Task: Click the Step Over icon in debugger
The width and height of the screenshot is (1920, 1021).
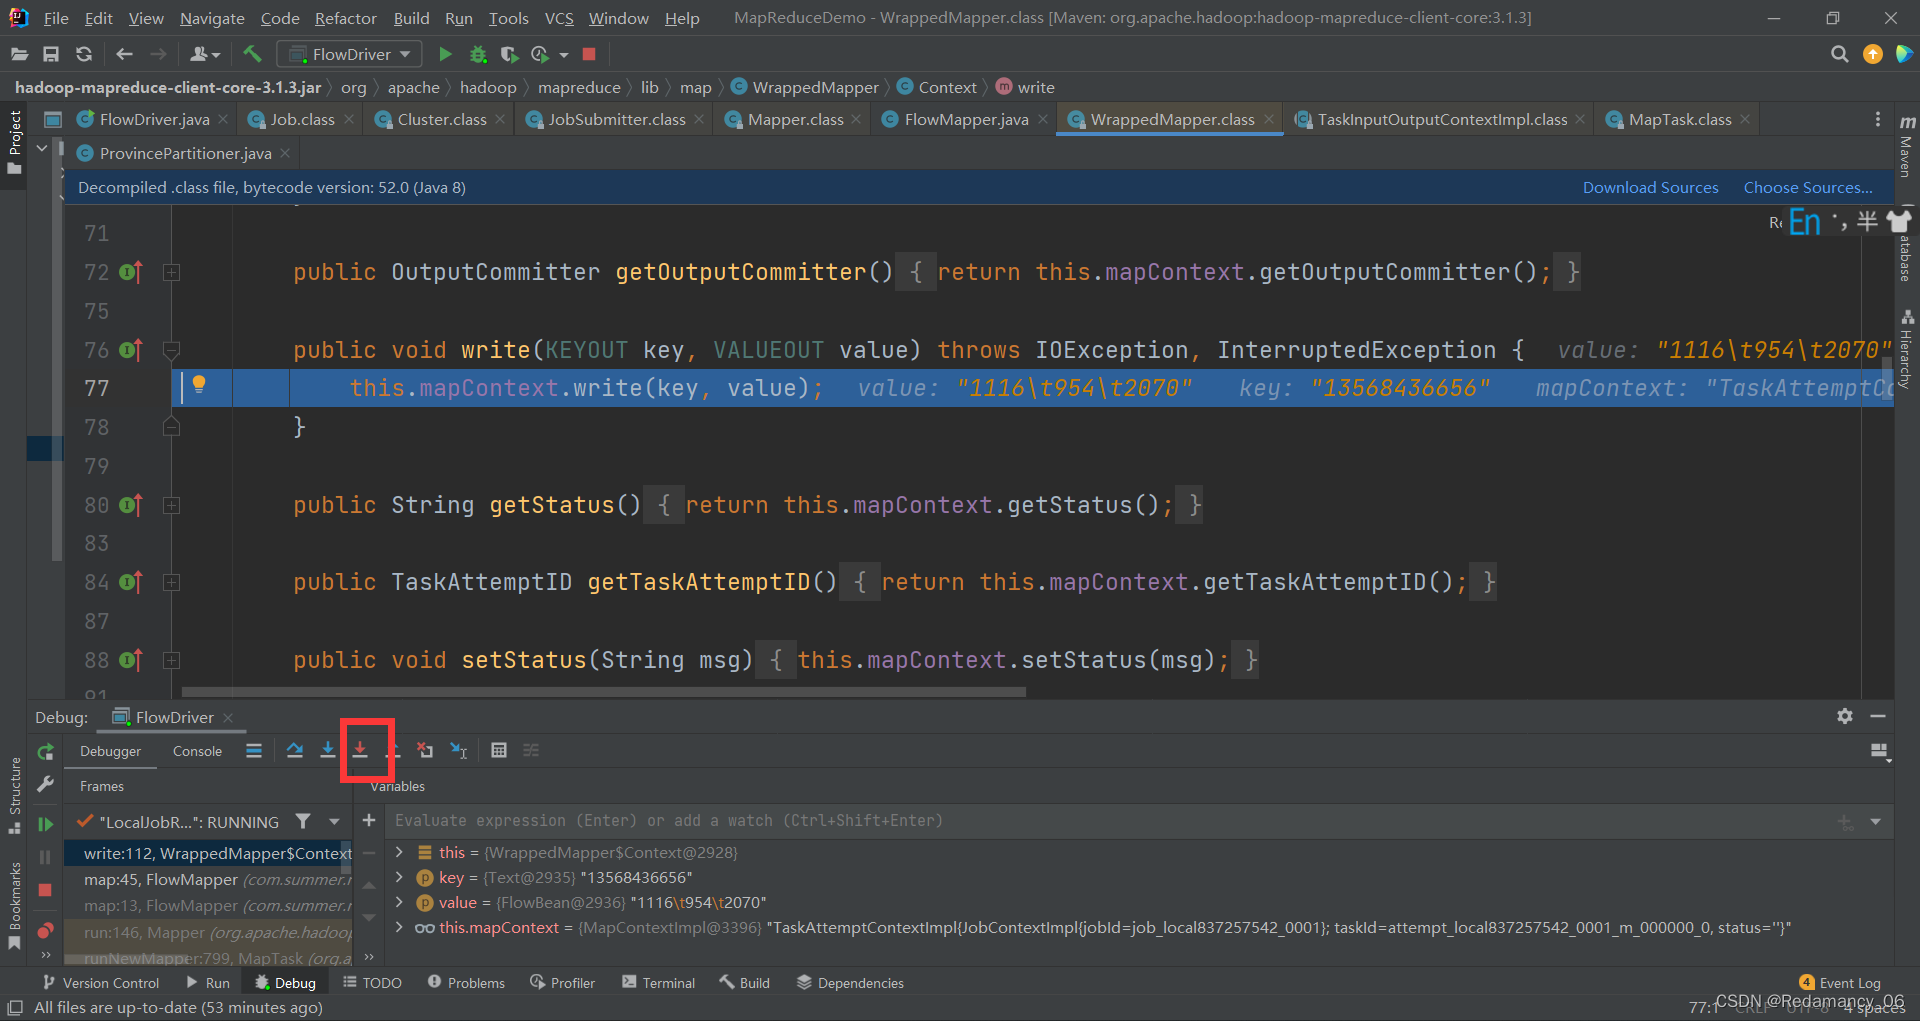Action: (x=295, y=750)
